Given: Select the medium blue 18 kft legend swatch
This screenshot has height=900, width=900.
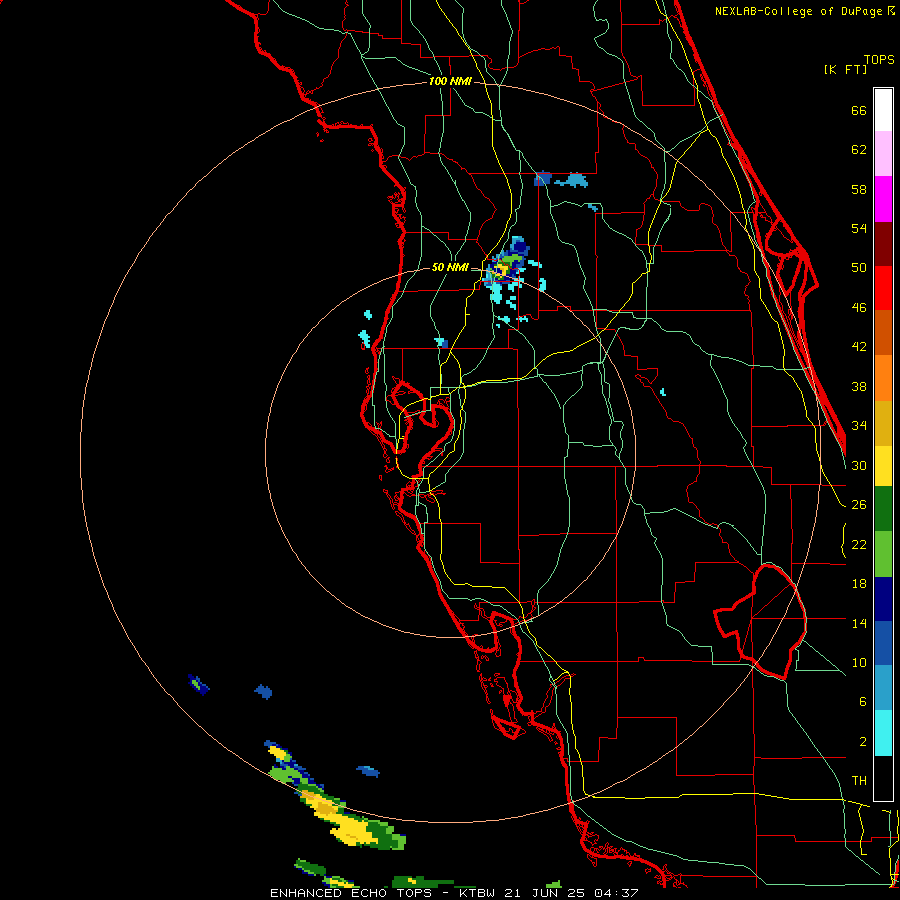Looking at the screenshot, I should (883, 643).
